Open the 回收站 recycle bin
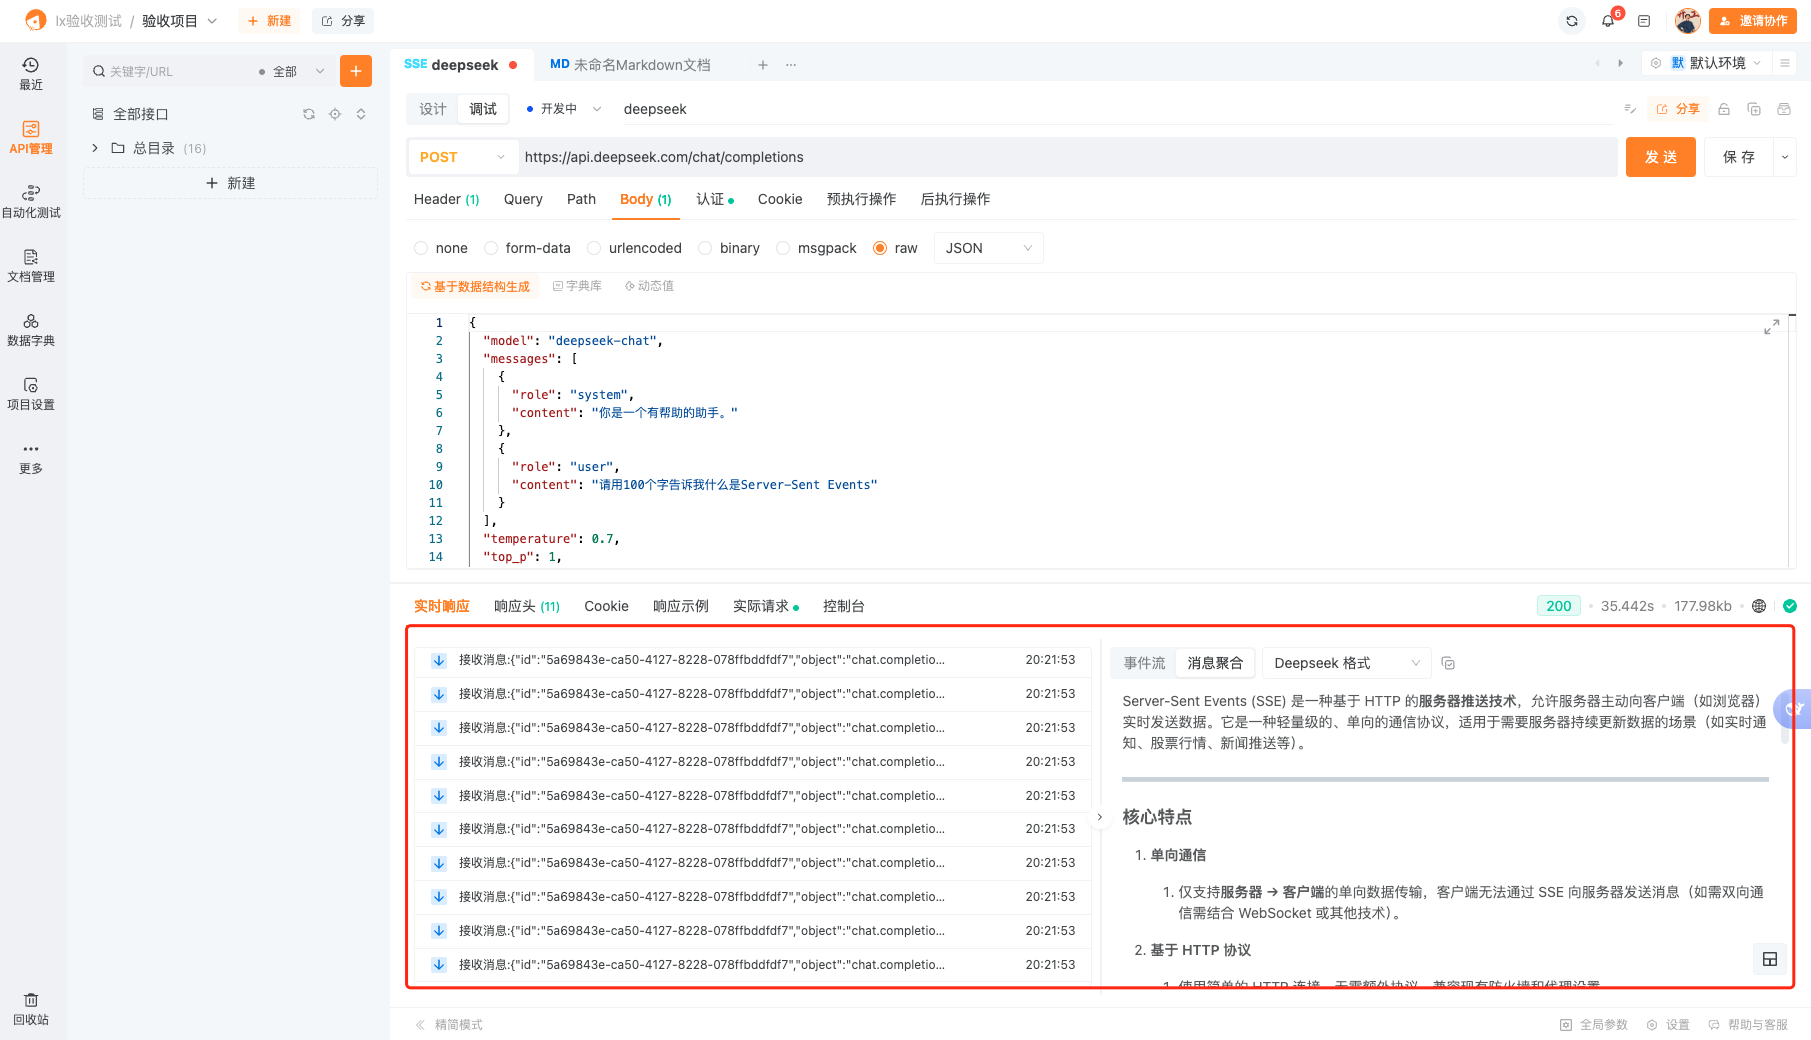Viewport: 1811px width, 1040px height. [x=31, y=1009]
